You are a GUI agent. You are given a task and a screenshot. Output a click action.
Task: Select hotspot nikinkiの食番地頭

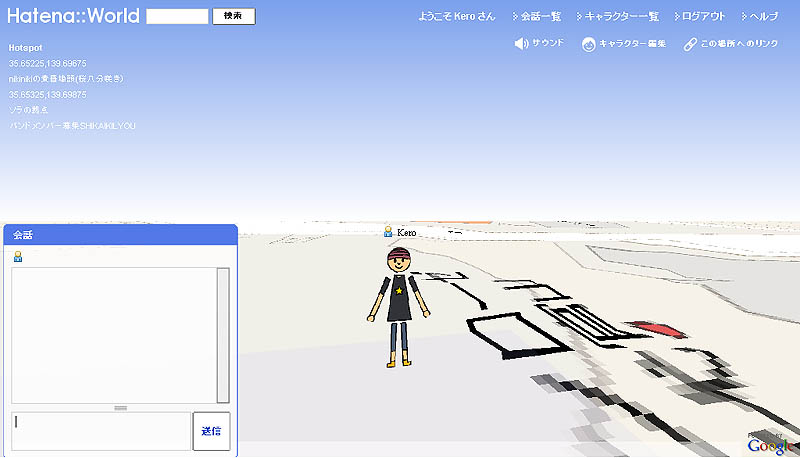coord(66,79)
